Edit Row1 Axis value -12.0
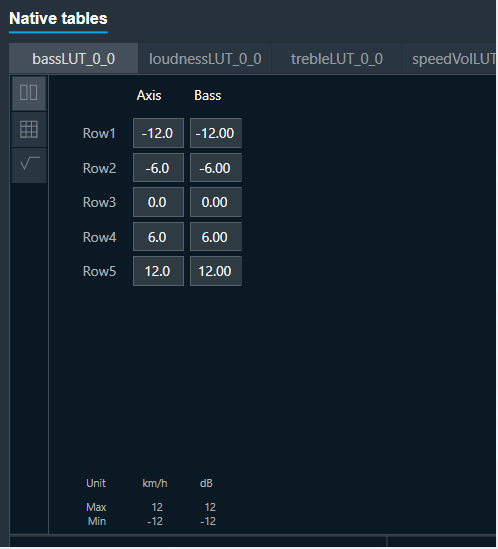498x549 pixels. [x=158, y=133]
